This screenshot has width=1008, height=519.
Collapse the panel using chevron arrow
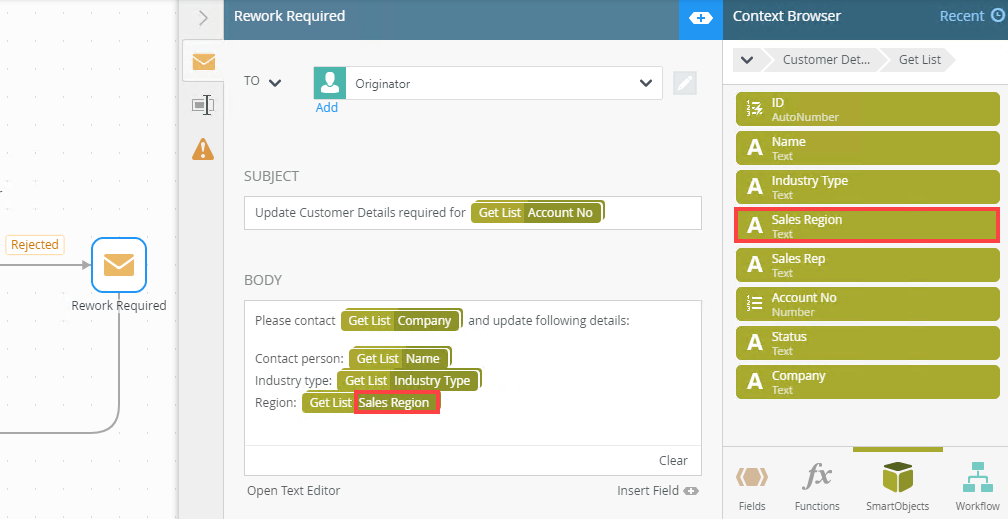pyautogui.click(x=203, y=18)
